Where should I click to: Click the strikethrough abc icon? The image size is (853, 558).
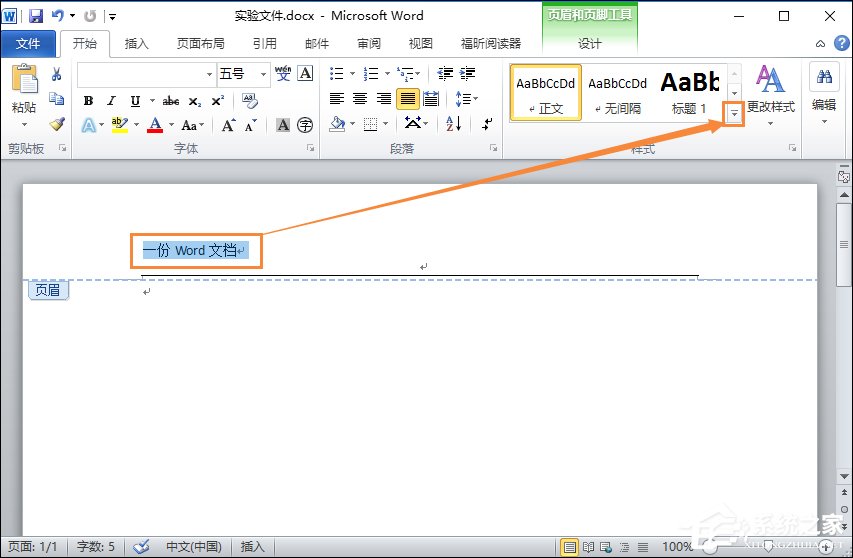click(171, 101)
